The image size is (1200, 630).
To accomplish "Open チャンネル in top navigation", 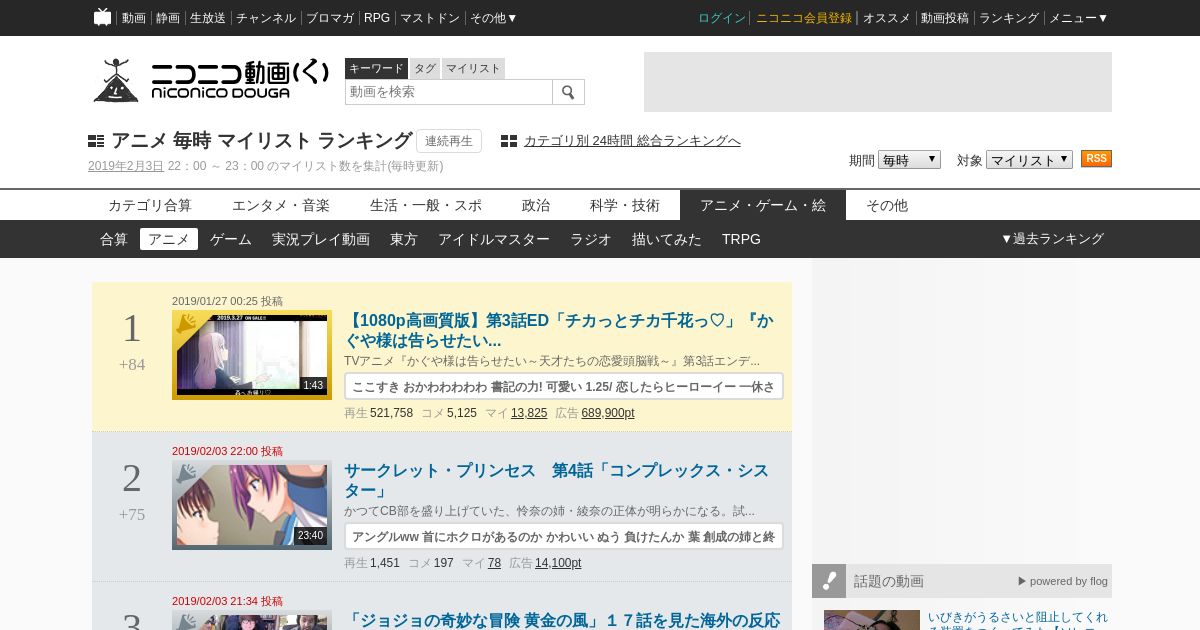I will [266, 18].
